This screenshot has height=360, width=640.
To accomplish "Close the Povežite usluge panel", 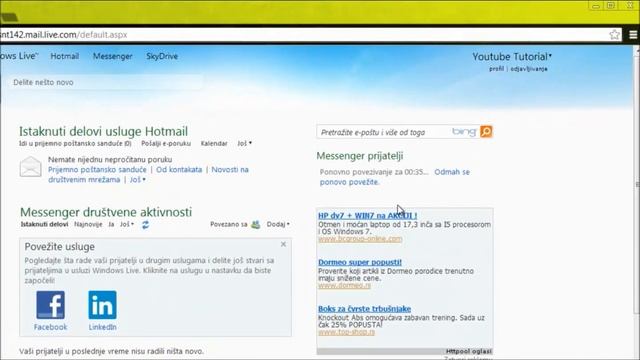I will (283, 244).
